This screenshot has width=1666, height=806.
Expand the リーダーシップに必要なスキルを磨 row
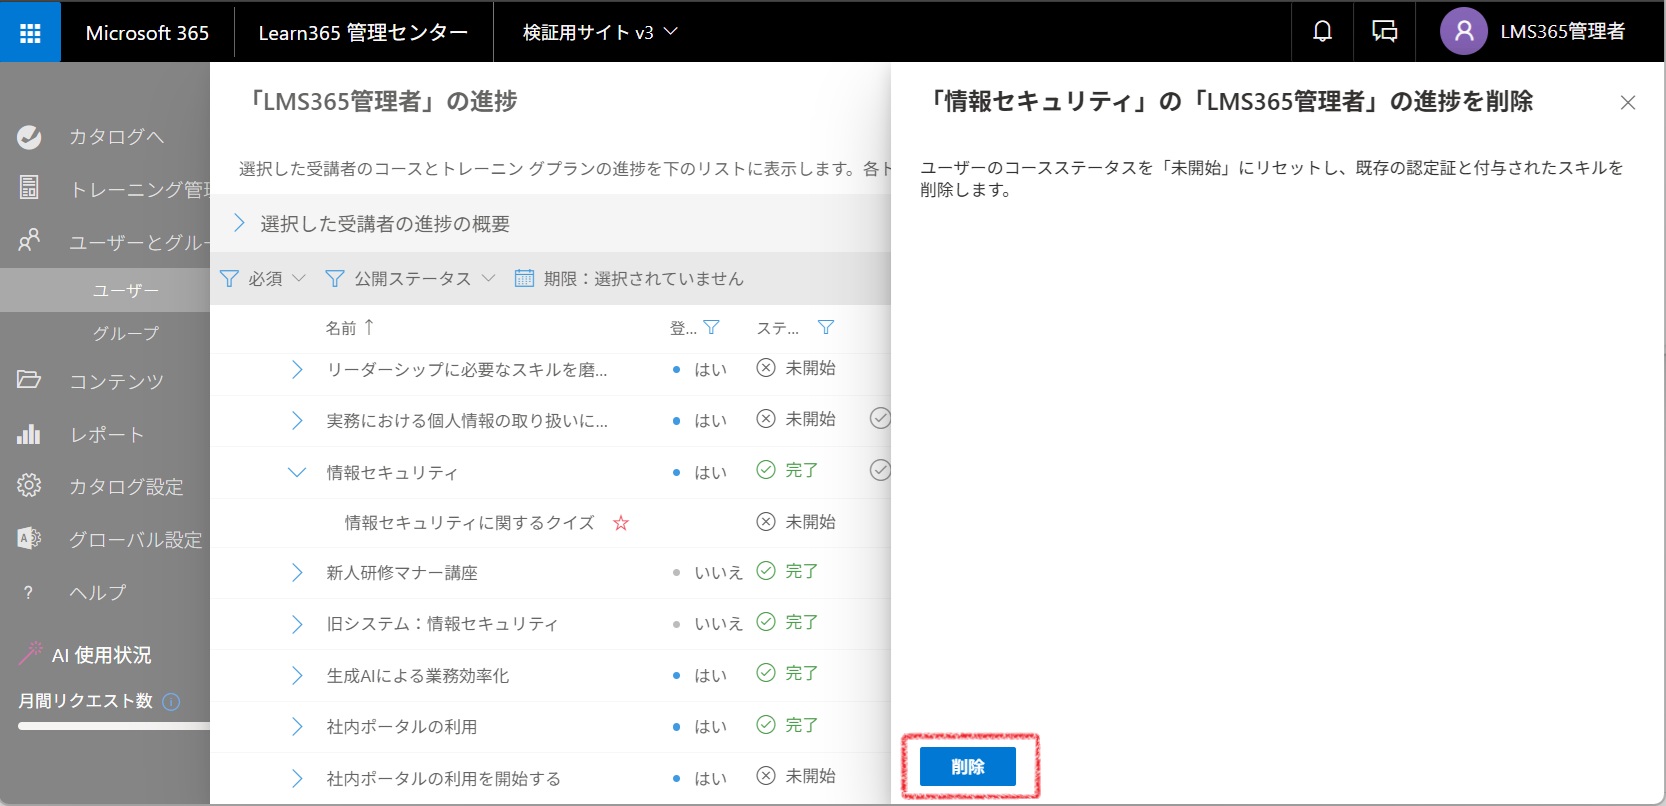pos(297,370)
